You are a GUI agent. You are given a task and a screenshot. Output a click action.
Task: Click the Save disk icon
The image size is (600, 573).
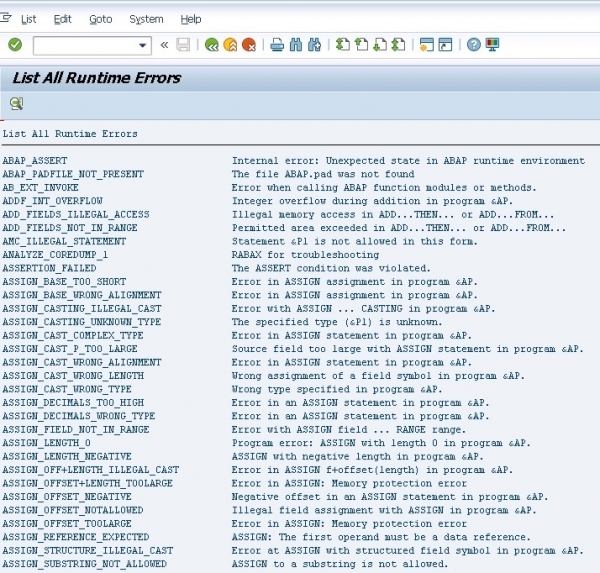[183, 45]
